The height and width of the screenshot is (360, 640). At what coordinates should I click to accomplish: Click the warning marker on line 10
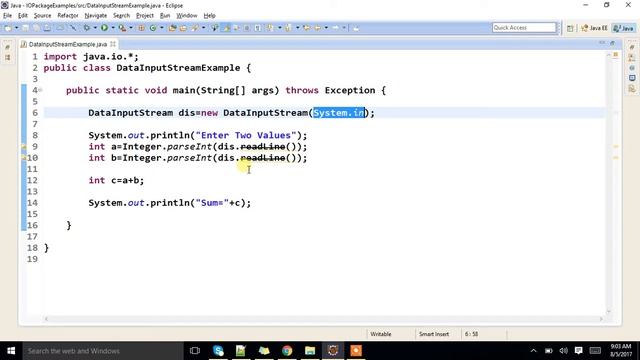[x=24, y=158]
